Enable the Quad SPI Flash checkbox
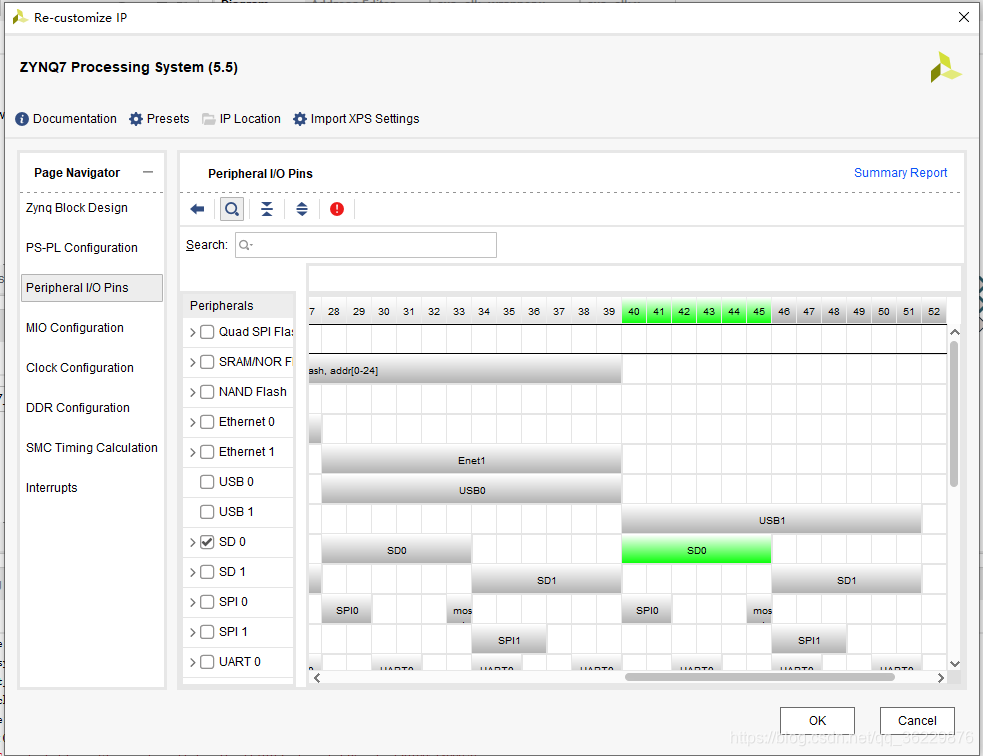The width and height of the screenshot is (983, 756). tap(207, 332)
